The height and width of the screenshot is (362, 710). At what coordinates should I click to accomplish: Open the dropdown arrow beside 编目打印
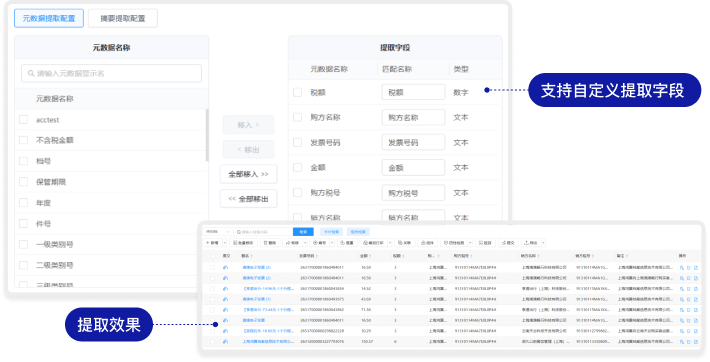(390, 243)
